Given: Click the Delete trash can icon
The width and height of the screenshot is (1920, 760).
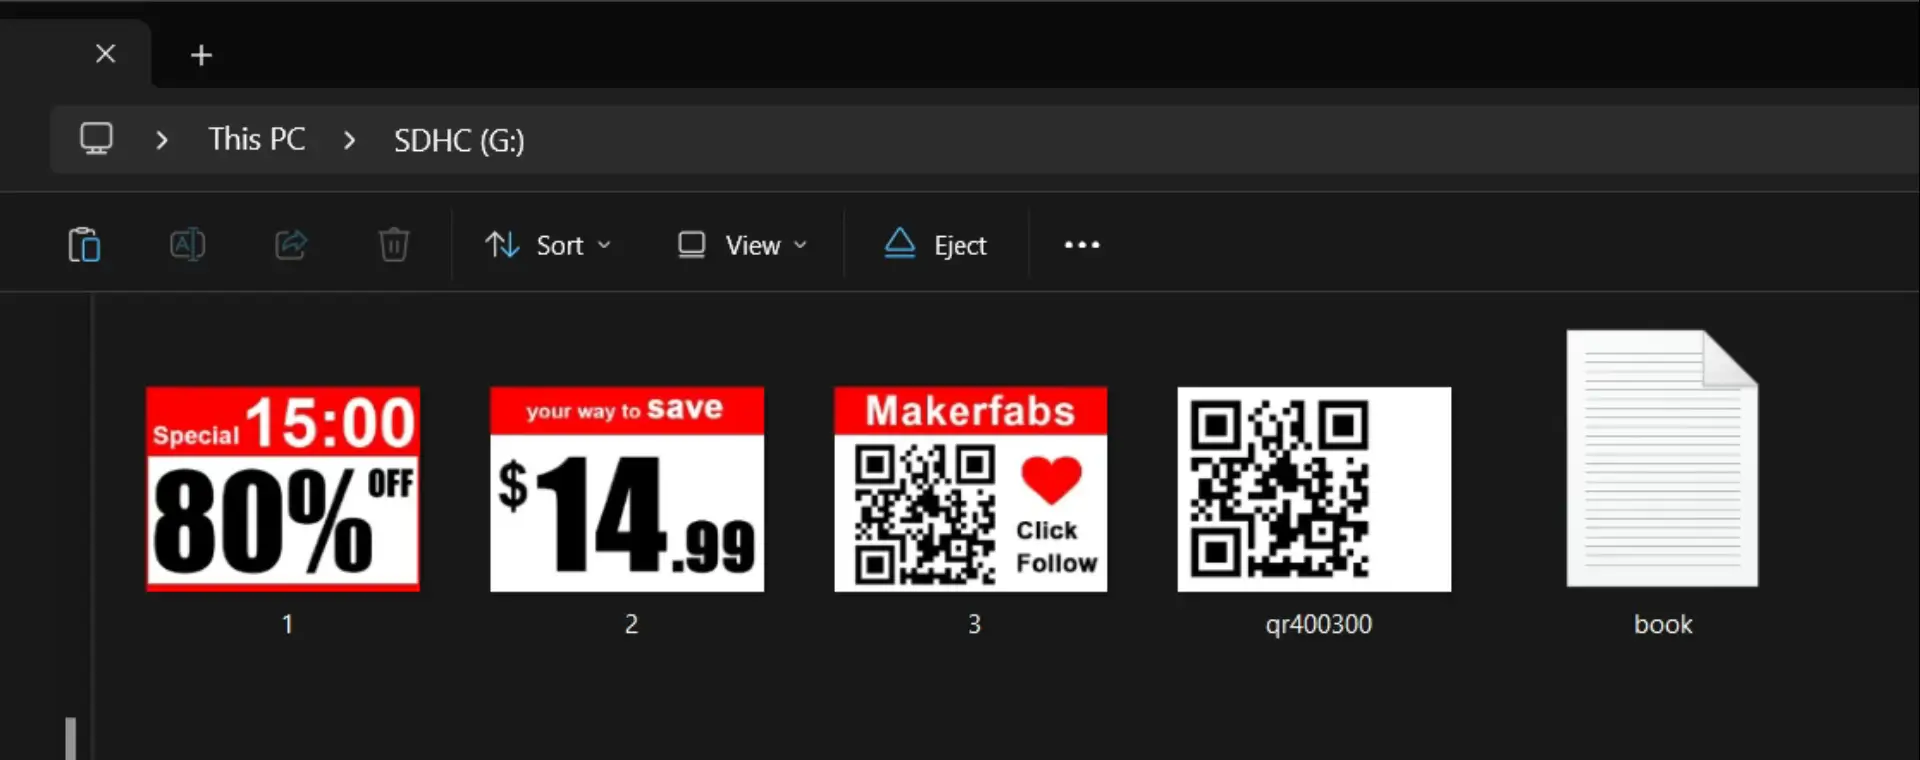Looking at the screenshot, I should (394, 245).
